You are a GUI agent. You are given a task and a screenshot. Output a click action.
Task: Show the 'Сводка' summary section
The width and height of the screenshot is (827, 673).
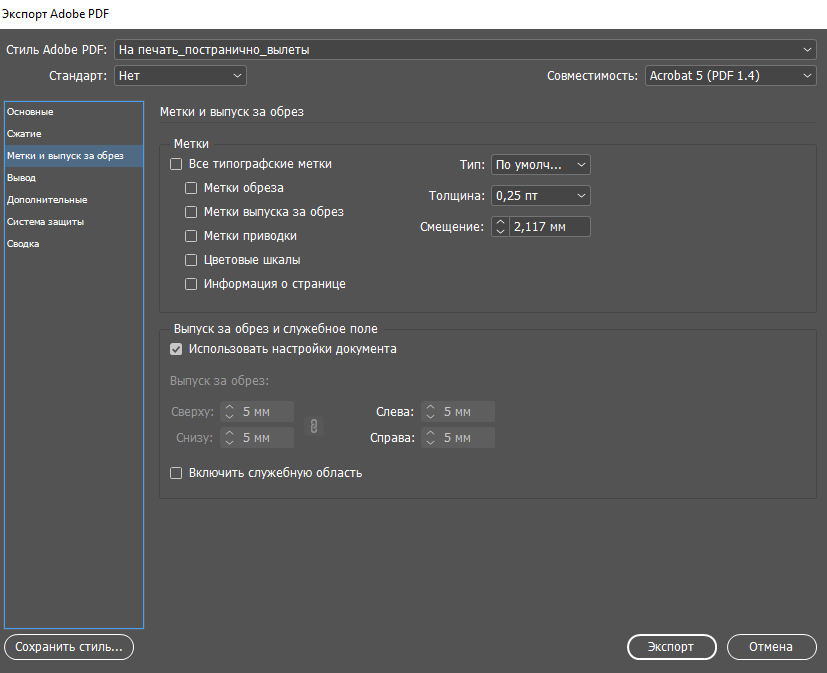pos(74,244)
